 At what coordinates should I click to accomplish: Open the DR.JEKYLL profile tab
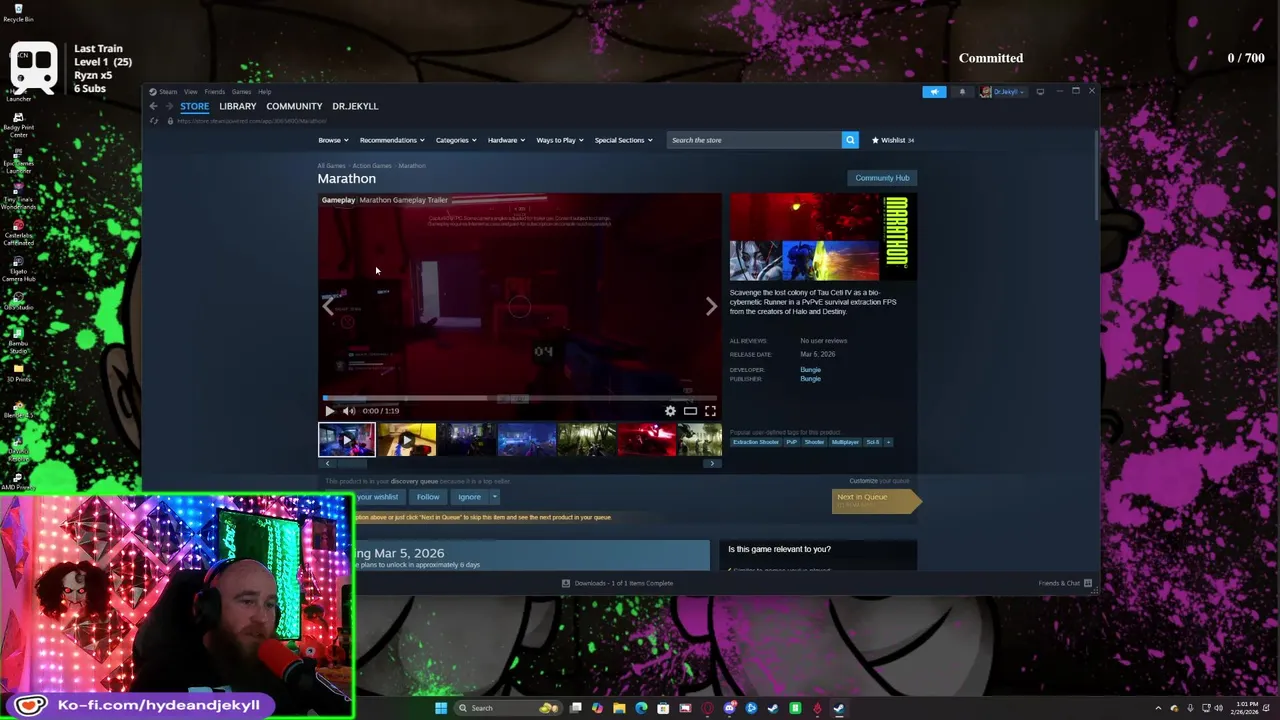[x=355, y=106]
